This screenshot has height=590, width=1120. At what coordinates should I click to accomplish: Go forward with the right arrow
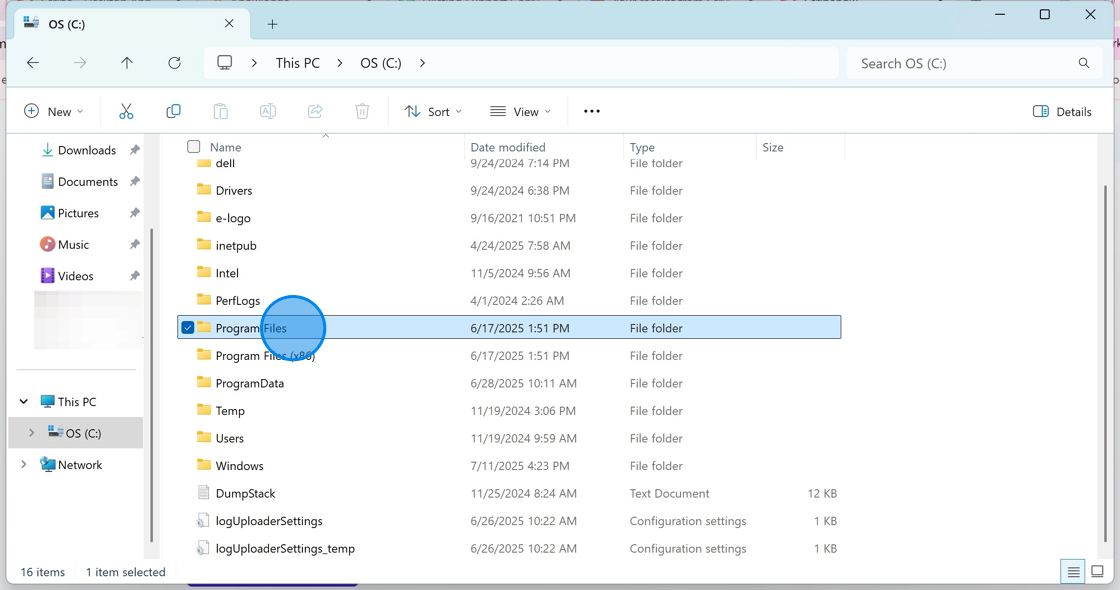coord(80,63)
